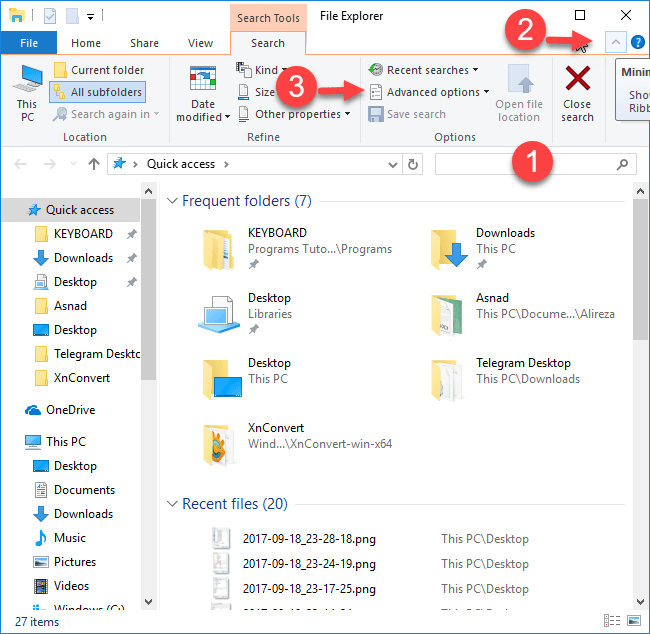Click the Close search red X icon
Screen dimensions: 650x634
(577, 80)
